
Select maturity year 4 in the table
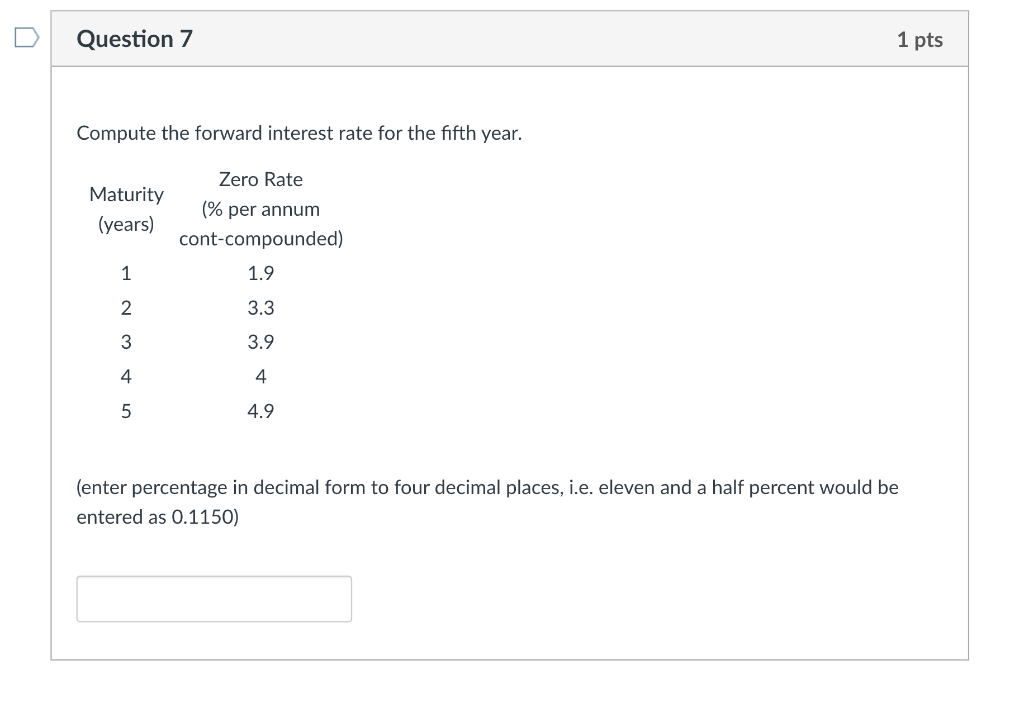pos(126,376)
